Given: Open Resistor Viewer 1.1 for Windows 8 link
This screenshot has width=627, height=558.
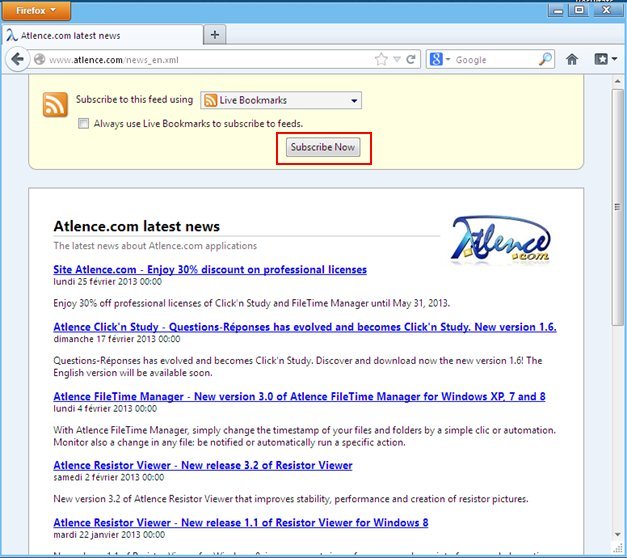Looking at the screenshot, I should coord(241,522).
